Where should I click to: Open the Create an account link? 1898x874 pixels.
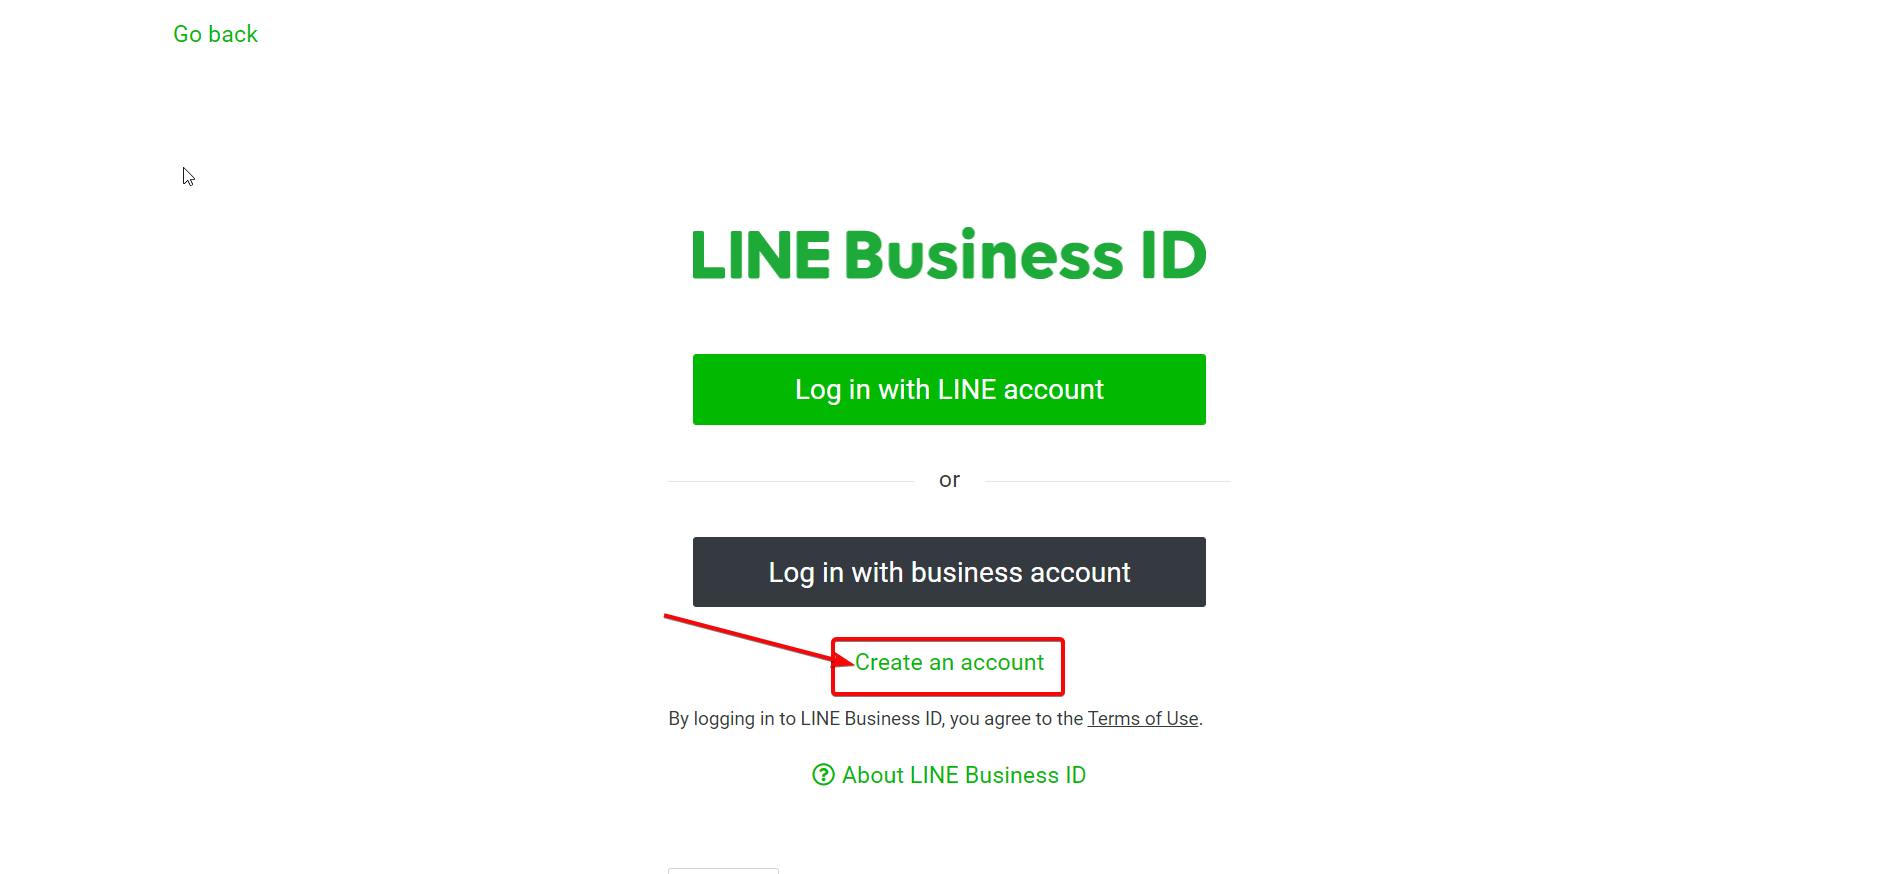pyautogui.click(x=949, y=662)
